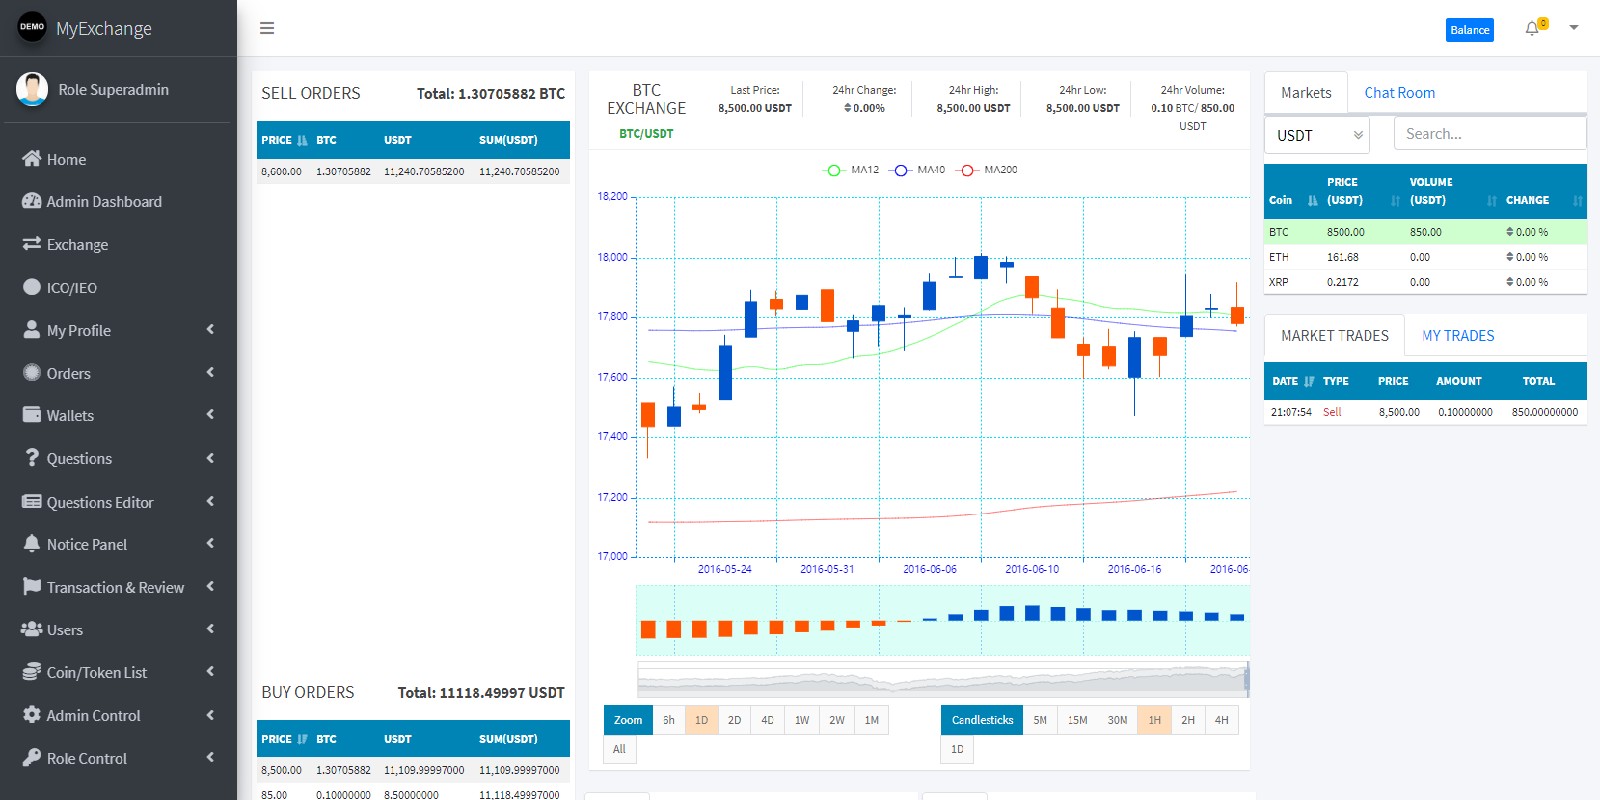
Task: Set chart zoom to 1W
Action: click(802, 720)
